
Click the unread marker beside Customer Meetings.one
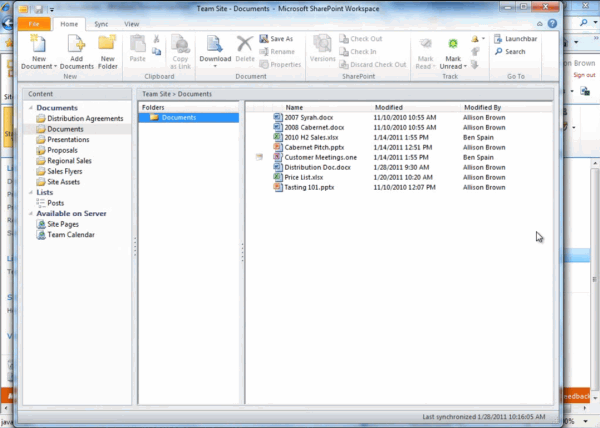[x=259, y=157]
